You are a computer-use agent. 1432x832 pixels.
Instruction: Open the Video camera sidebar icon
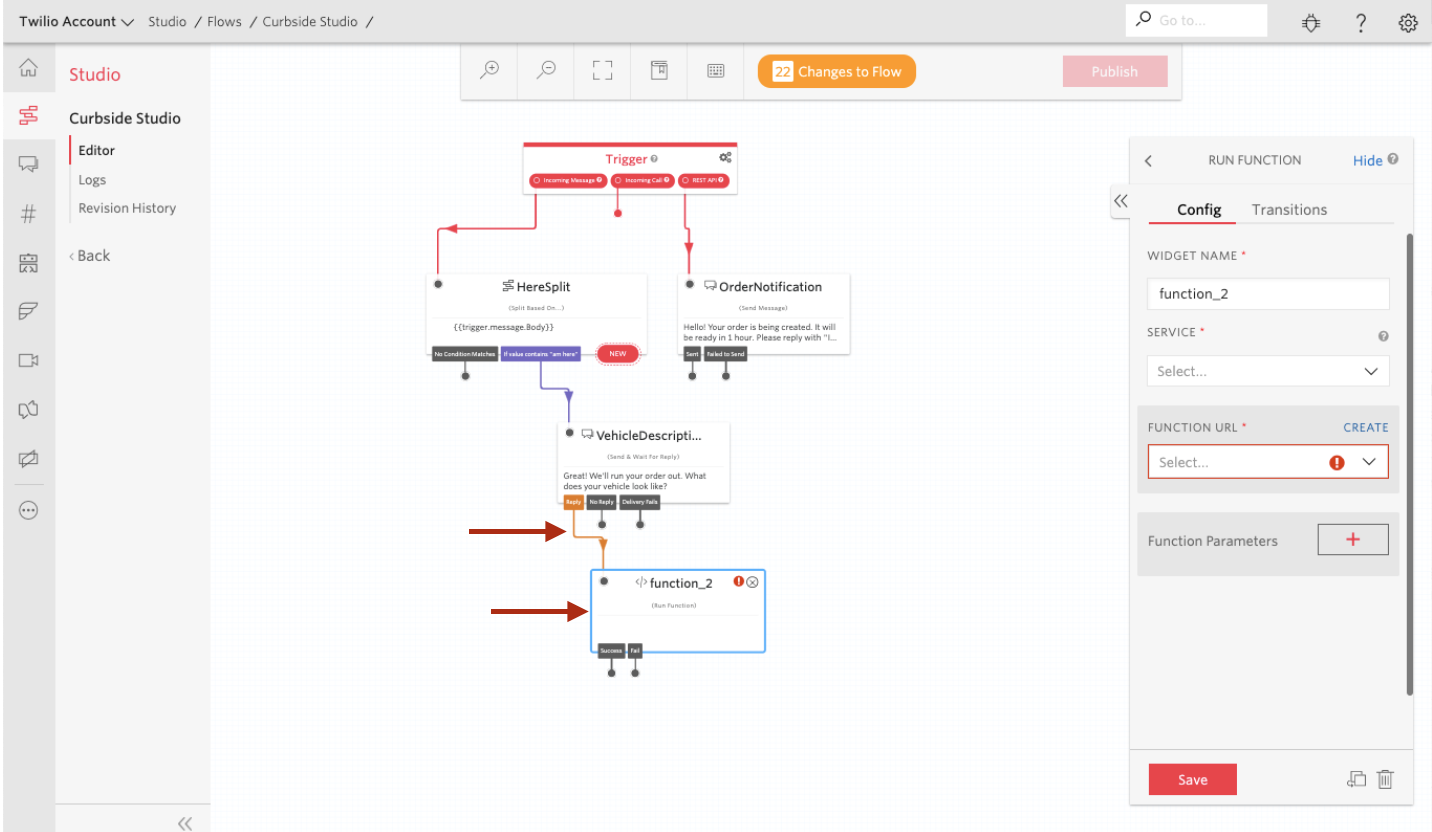click(x=28, y=360)
